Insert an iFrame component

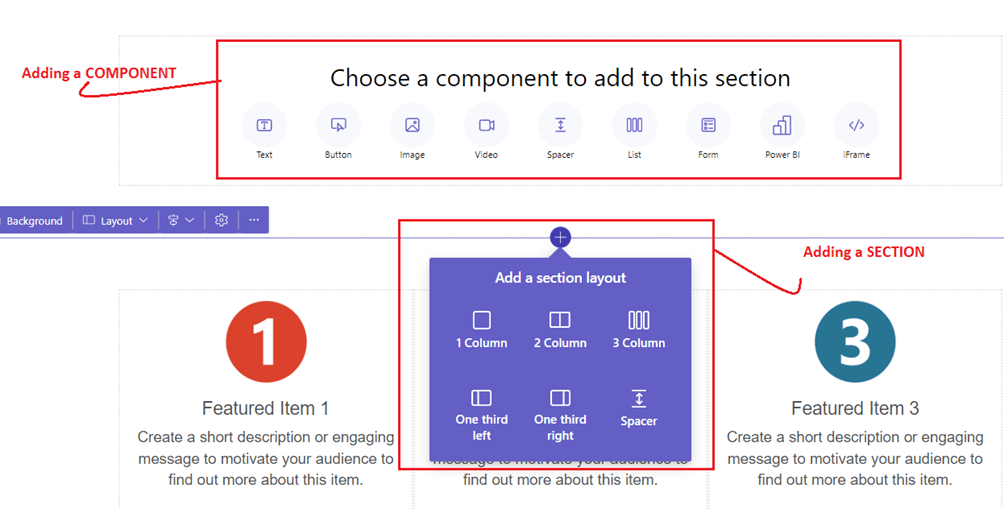[x=856, y=126]
